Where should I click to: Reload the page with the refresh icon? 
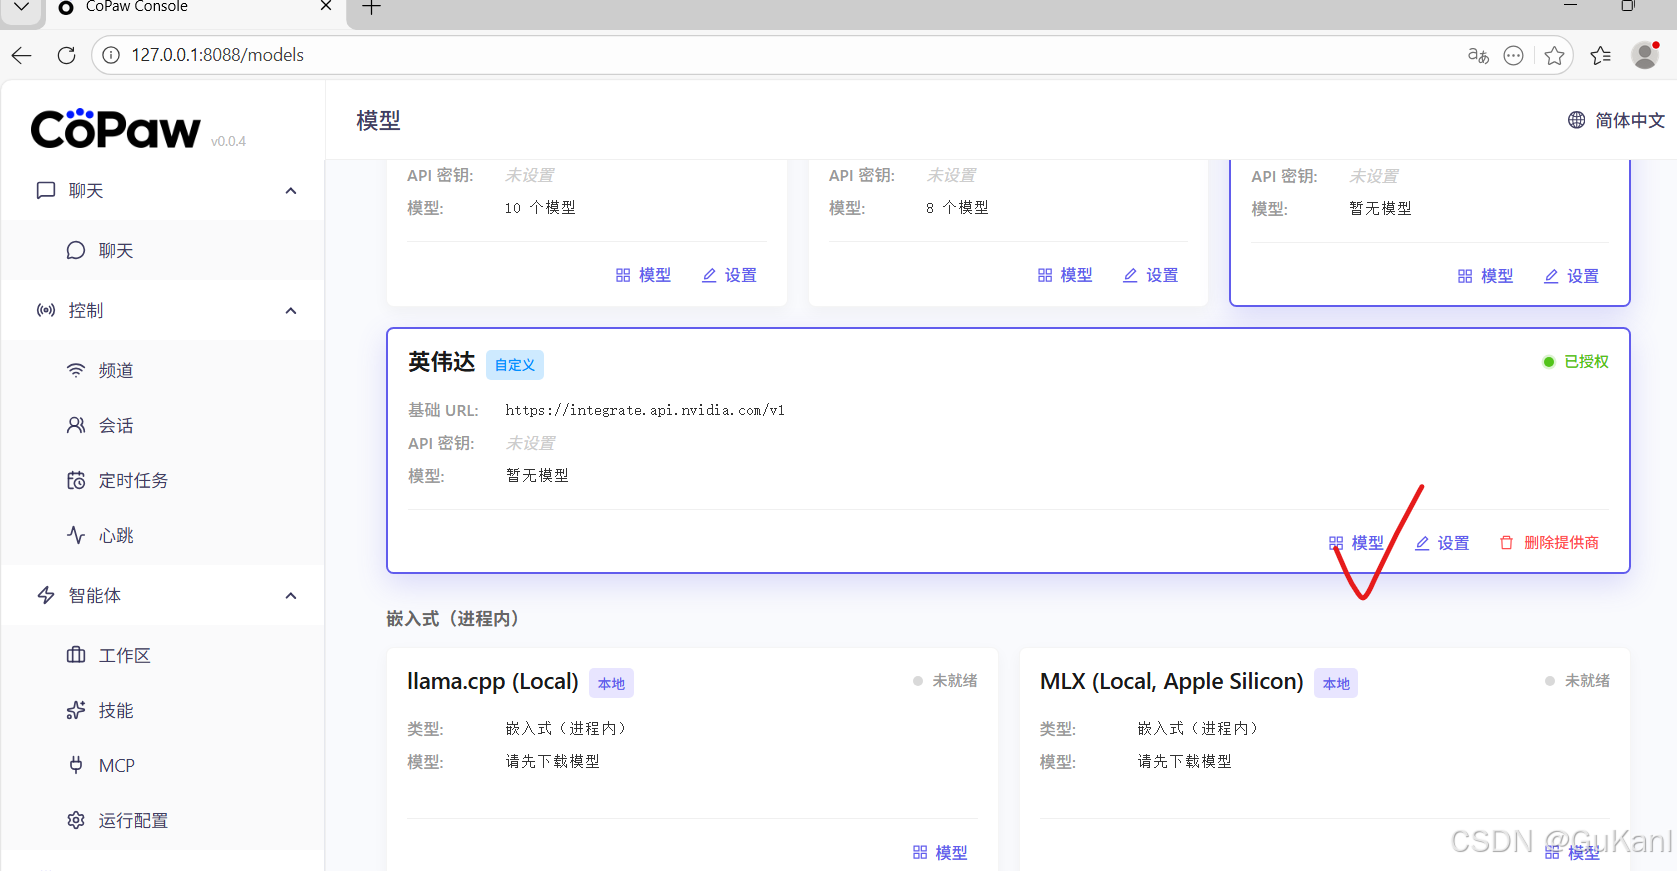[67, 55]
